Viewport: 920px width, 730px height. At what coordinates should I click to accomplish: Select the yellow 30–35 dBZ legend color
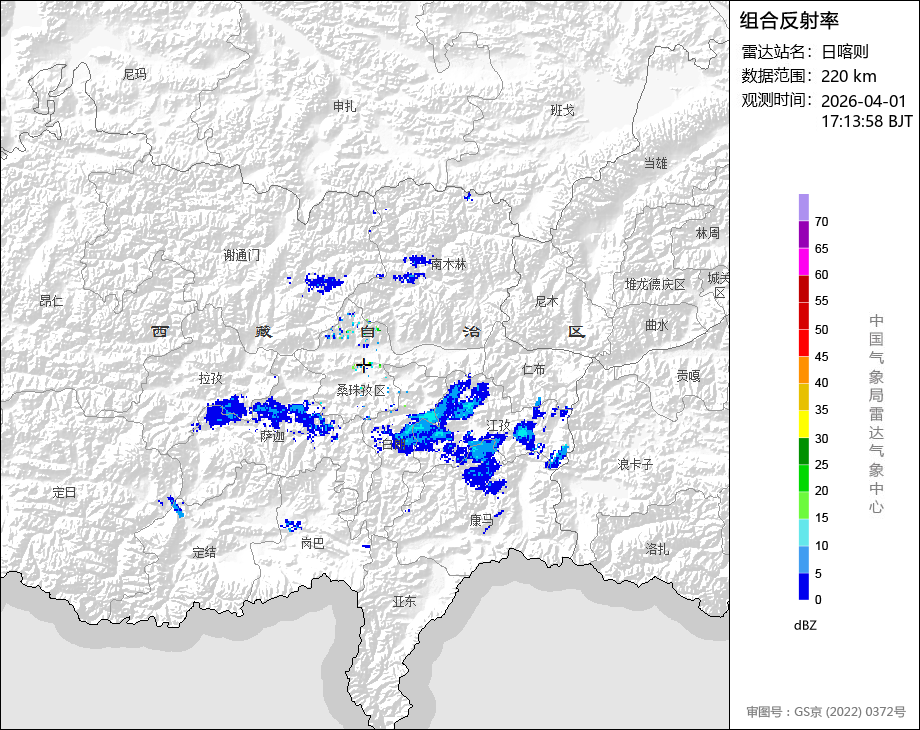click(x=803, y=424)
